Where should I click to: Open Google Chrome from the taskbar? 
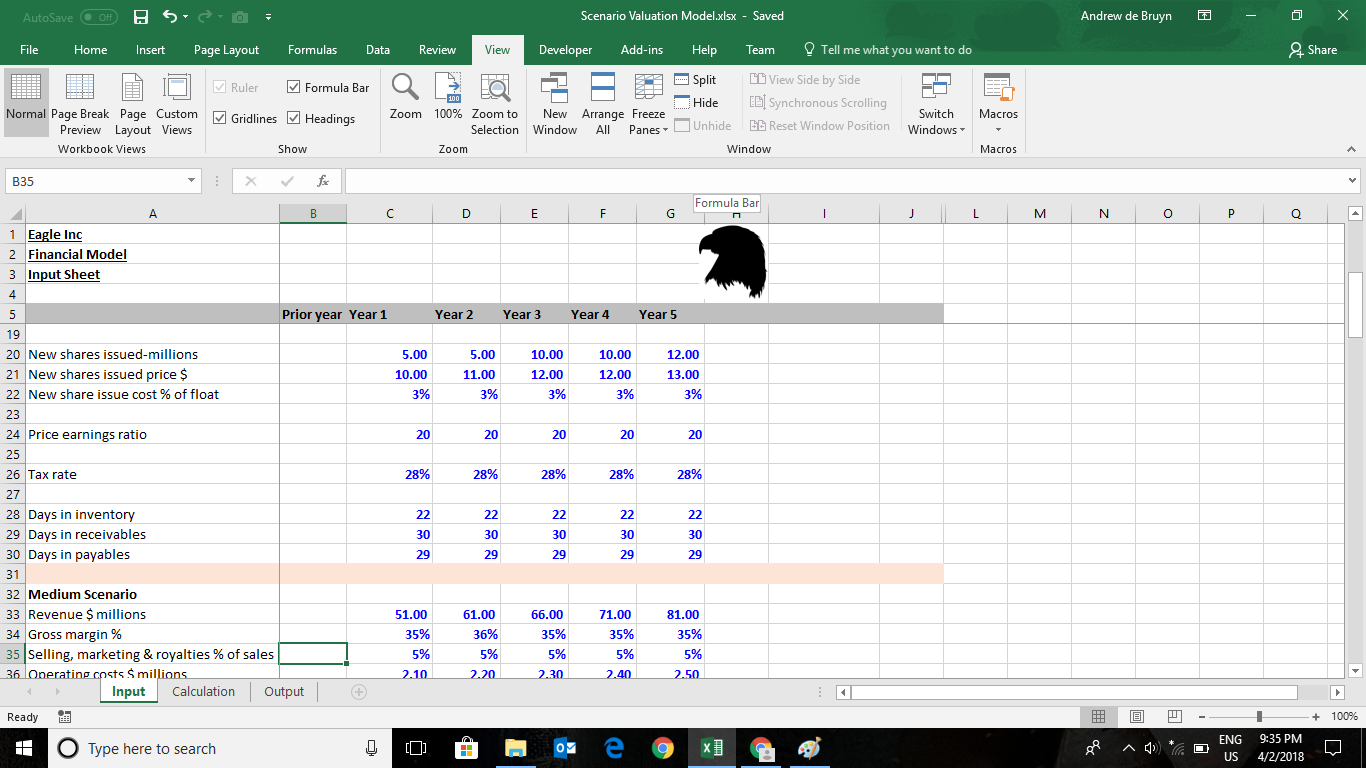tap(662, 748)
